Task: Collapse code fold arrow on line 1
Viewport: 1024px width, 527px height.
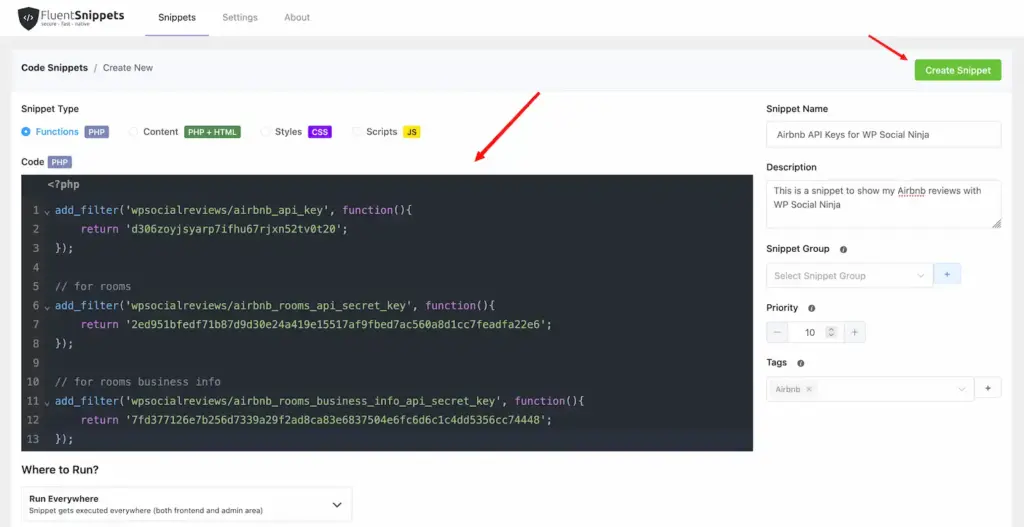Action: [x=47, y=212]
